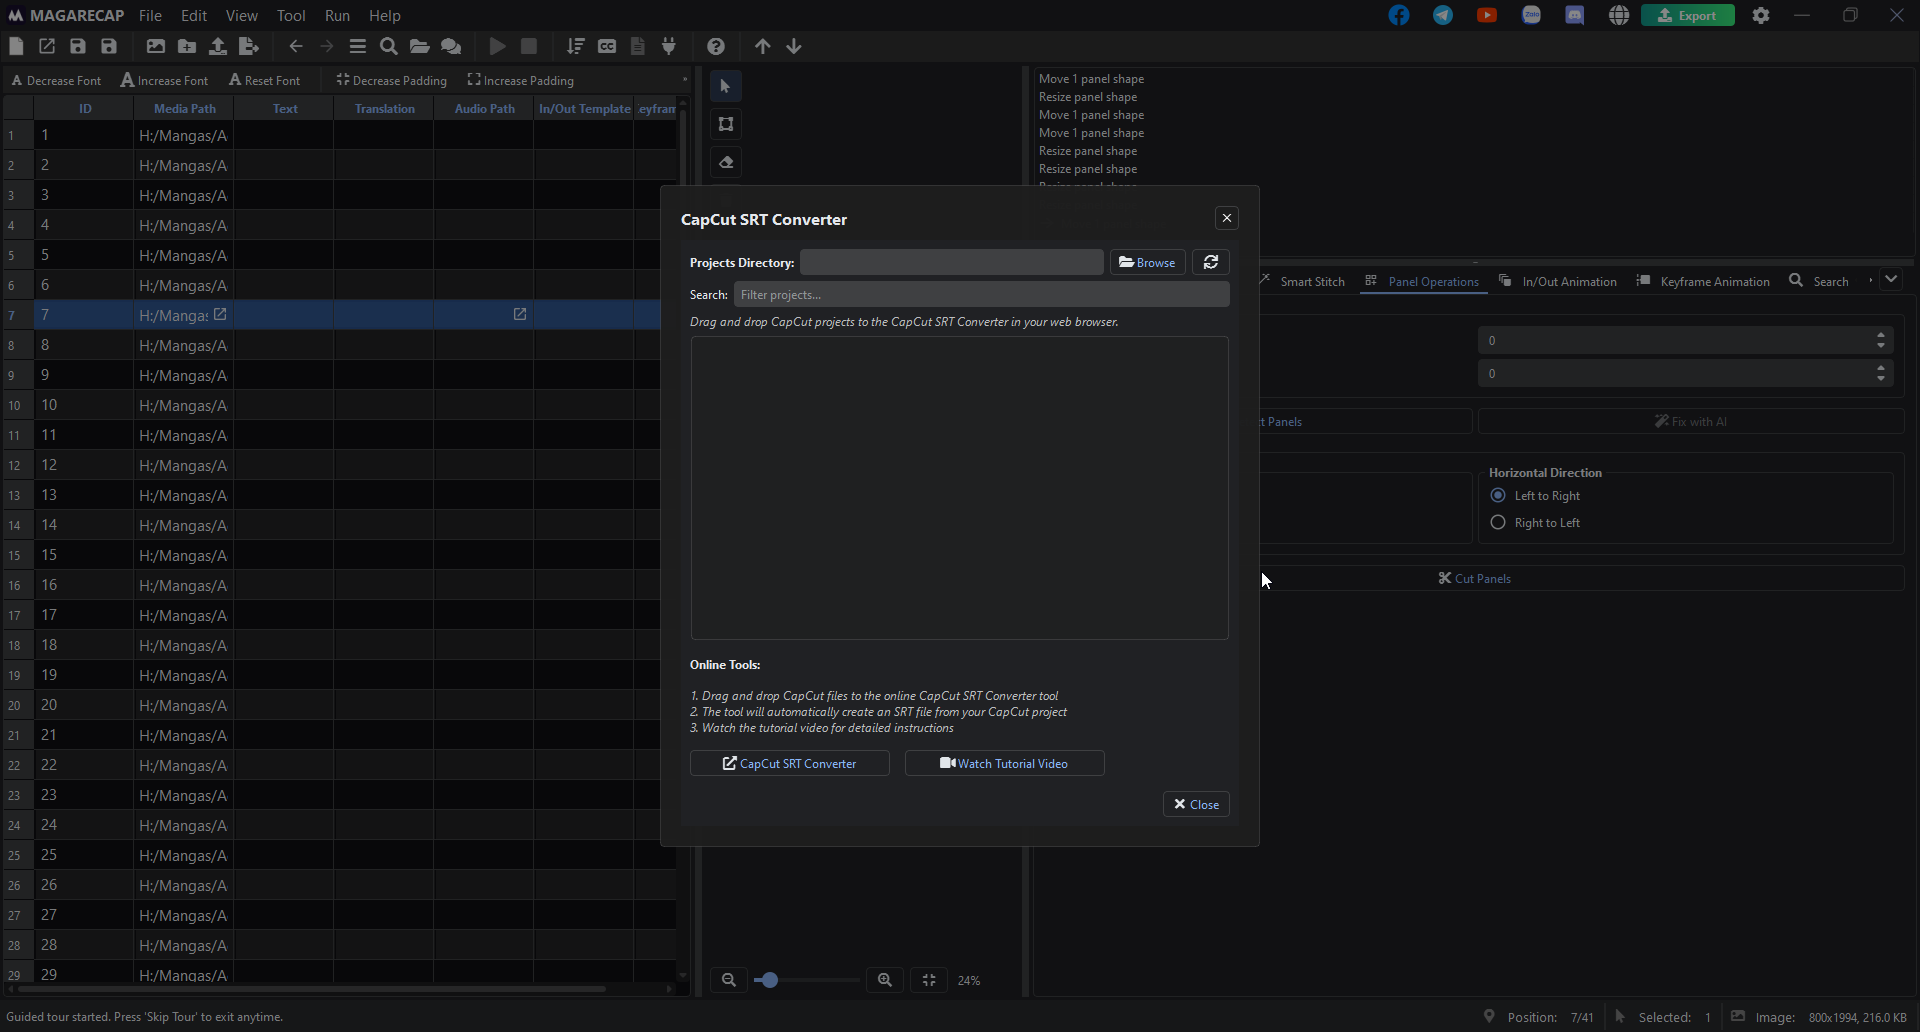
Task: Click the three-bar list icon in toolbar
Action: coord(358,46)
